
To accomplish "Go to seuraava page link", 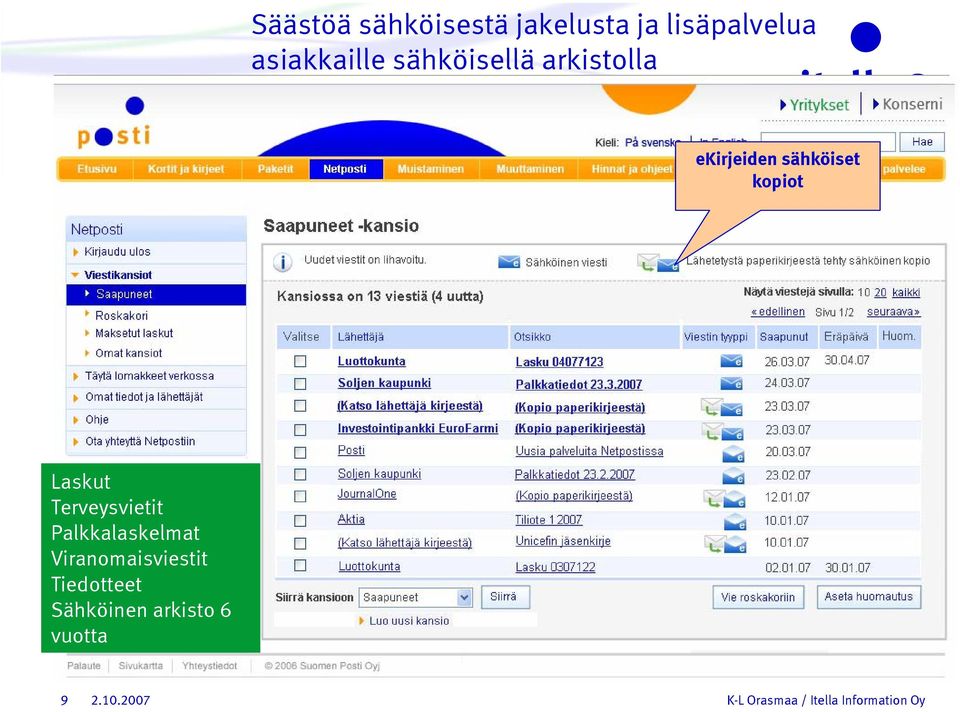I will pyautogui.click(x=893, y=312).
